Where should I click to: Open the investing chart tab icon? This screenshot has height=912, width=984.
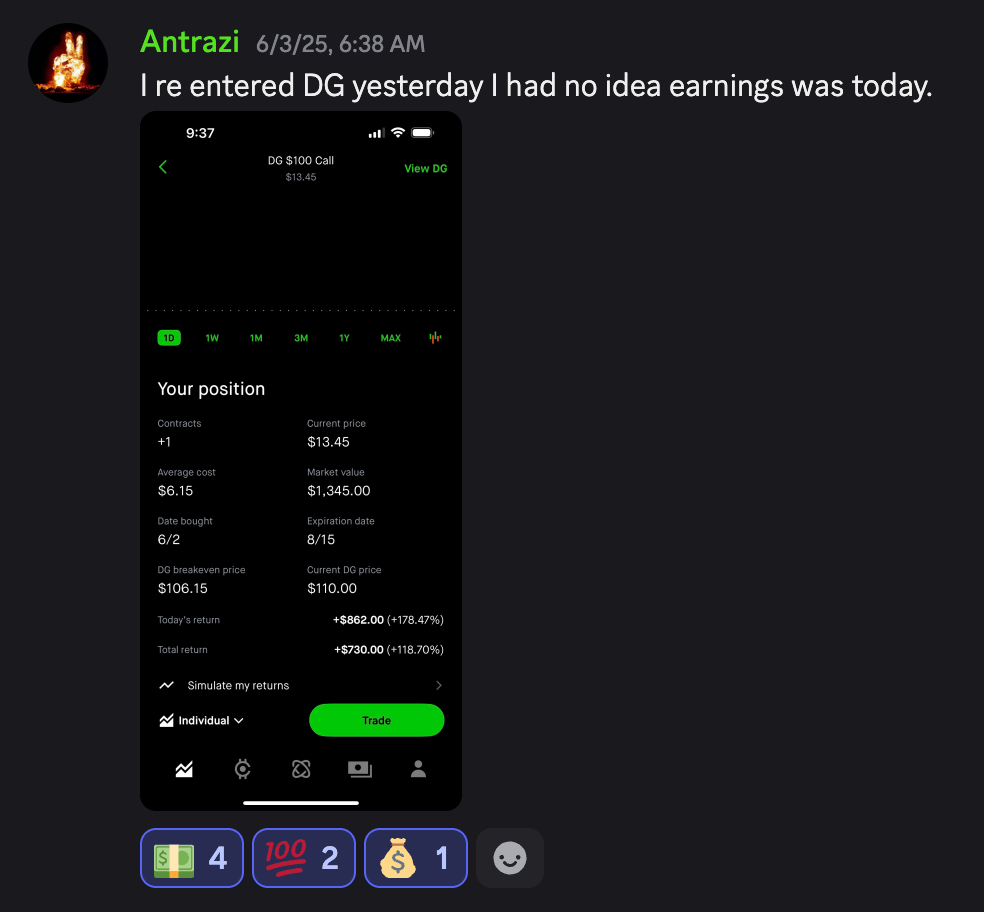coord(184,769)
